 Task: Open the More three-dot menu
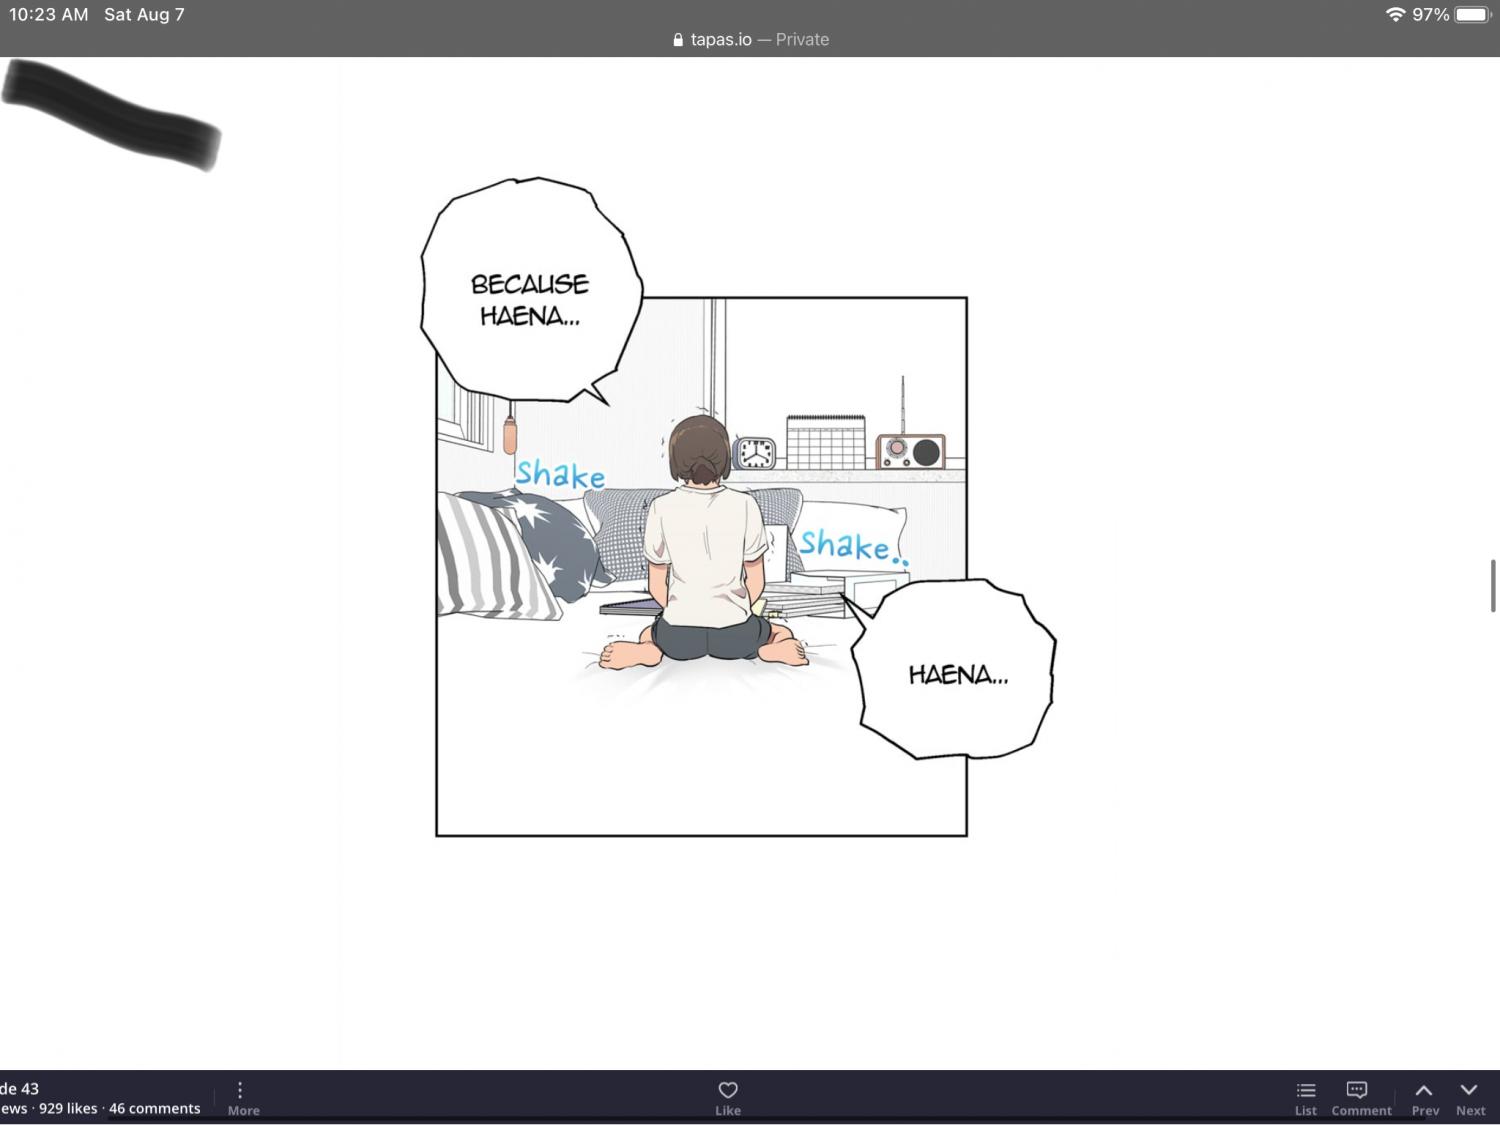(x=240, y=1090)
